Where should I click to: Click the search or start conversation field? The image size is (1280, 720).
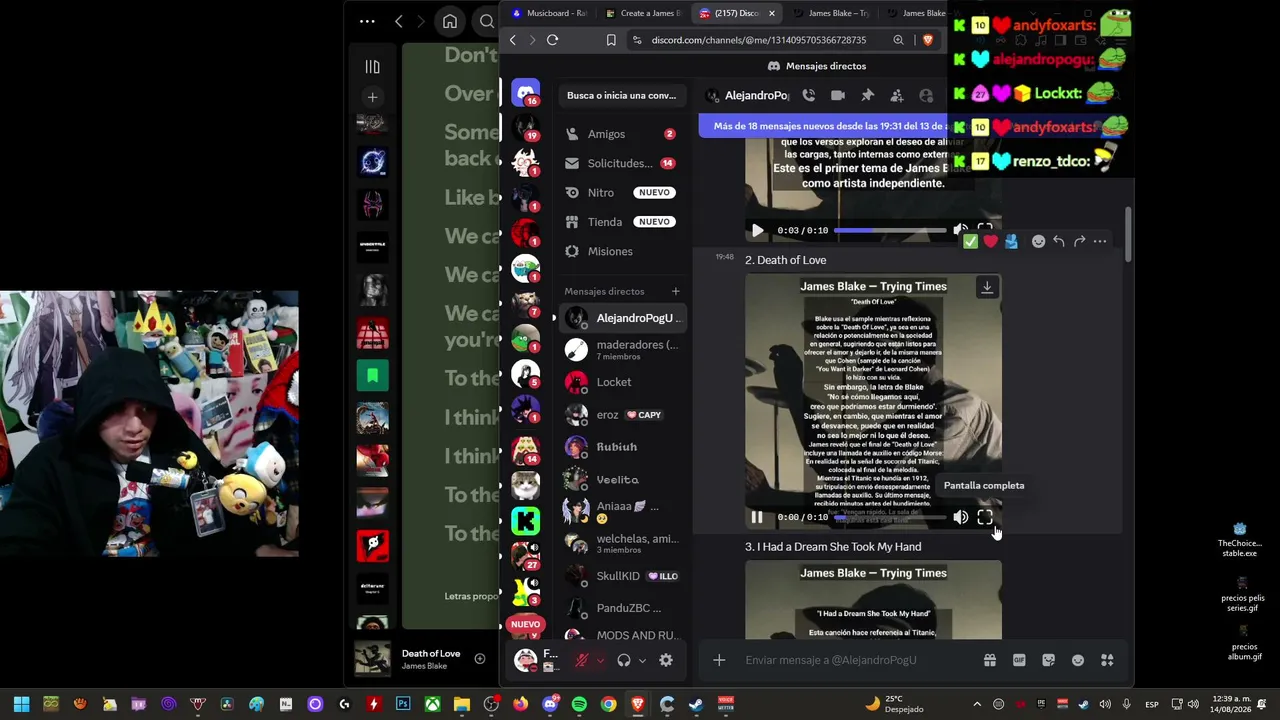point(621,95)
